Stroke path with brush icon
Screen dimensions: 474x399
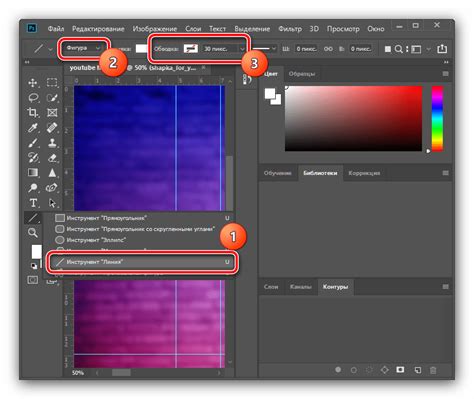pyautogui.click(x=354, y=370)
